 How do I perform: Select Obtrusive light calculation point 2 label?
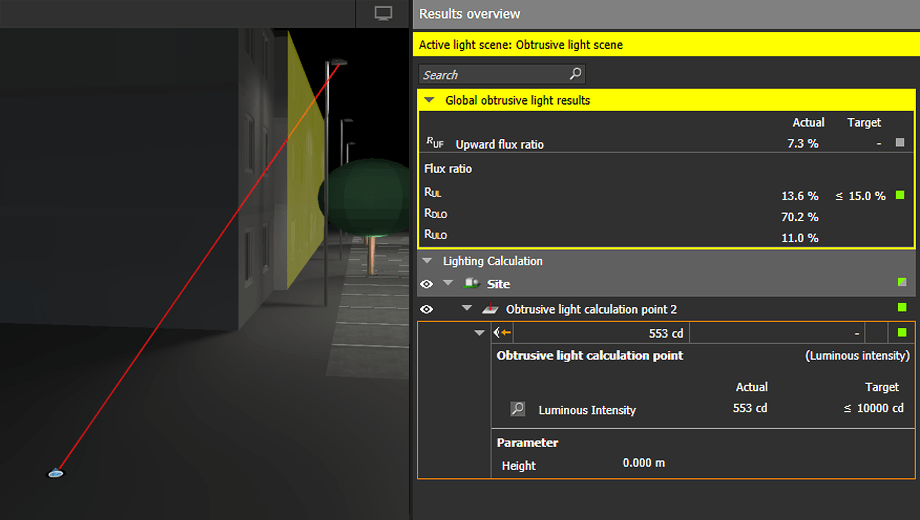tap(591, 309)
